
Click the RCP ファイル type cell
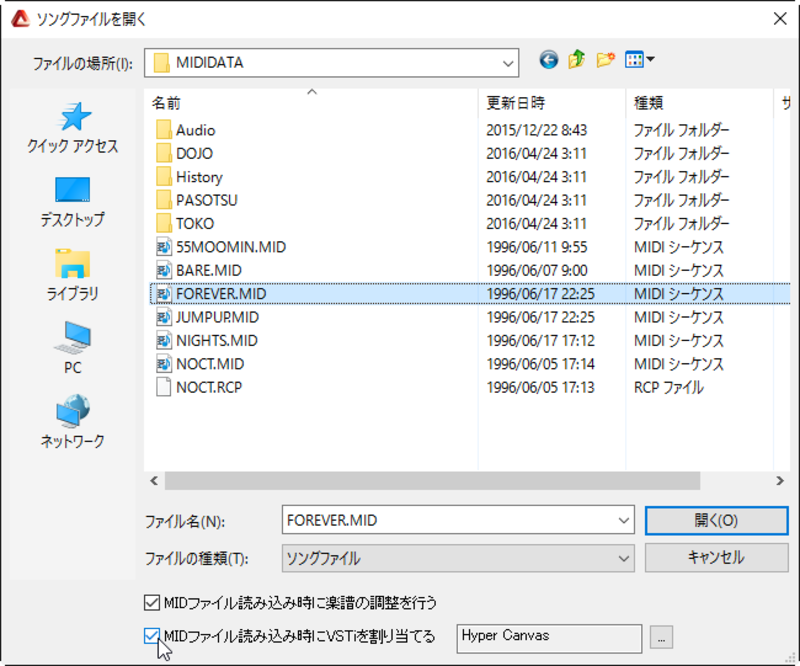click(669, 387)
